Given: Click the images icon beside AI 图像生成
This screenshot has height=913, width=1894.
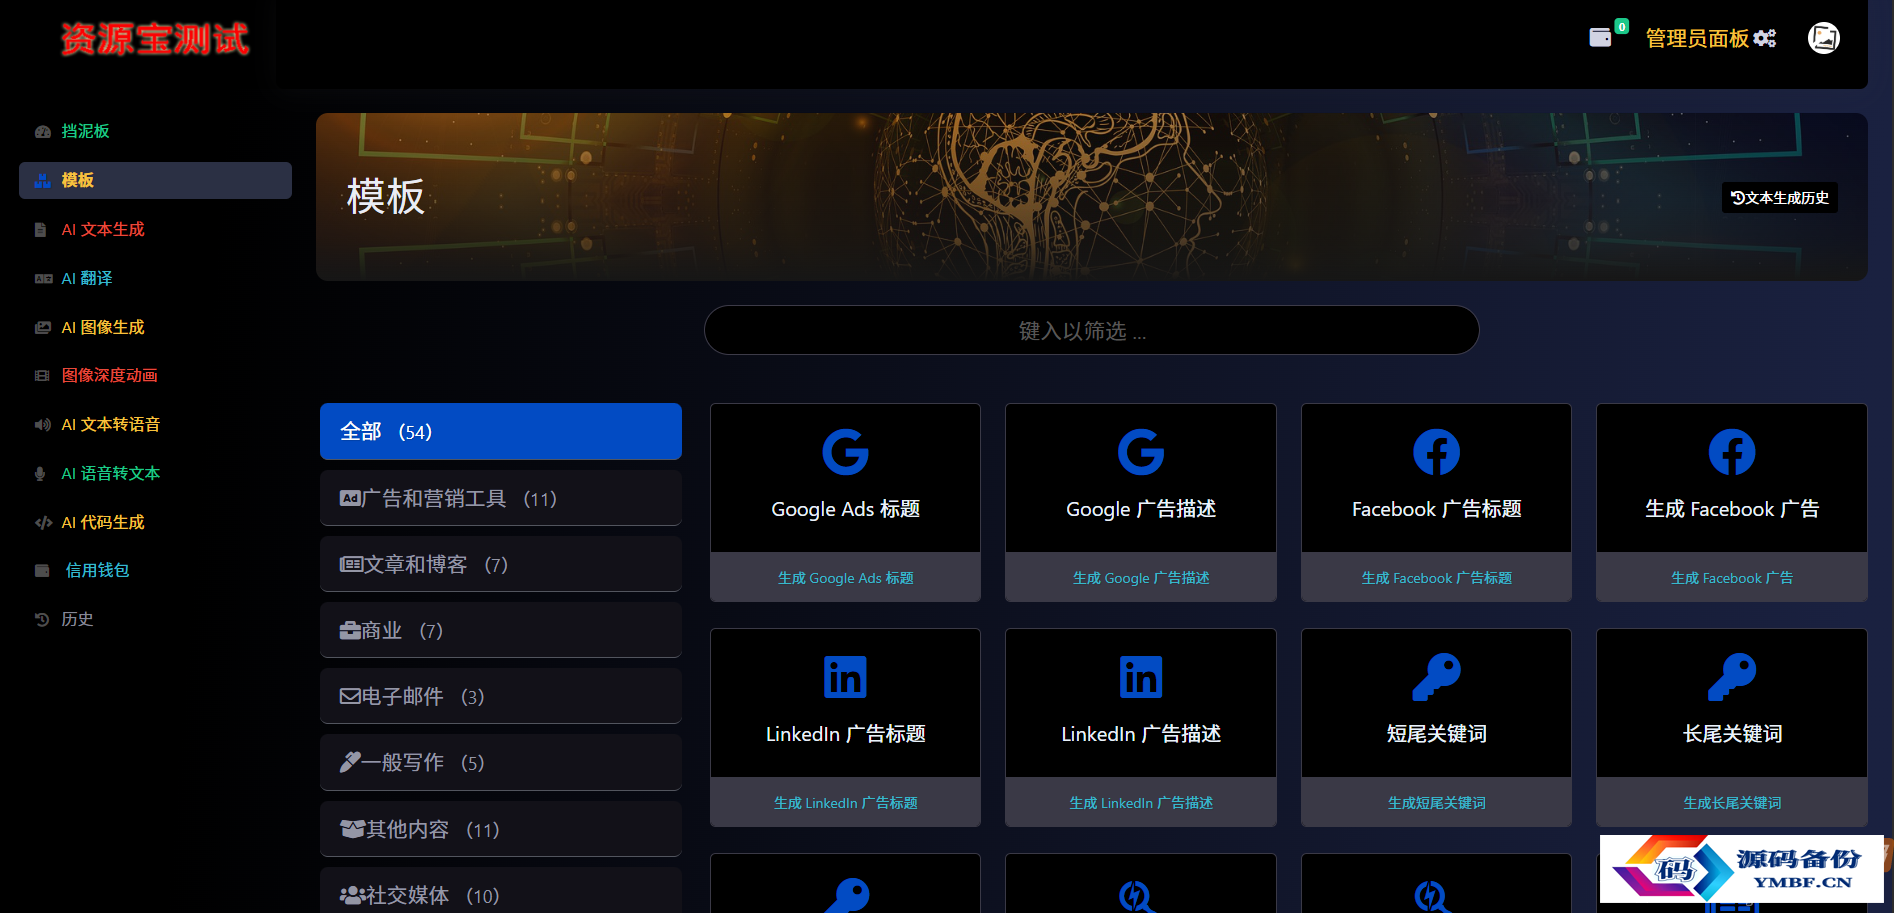Looking at the screenshot, I should tap(42, 327).
